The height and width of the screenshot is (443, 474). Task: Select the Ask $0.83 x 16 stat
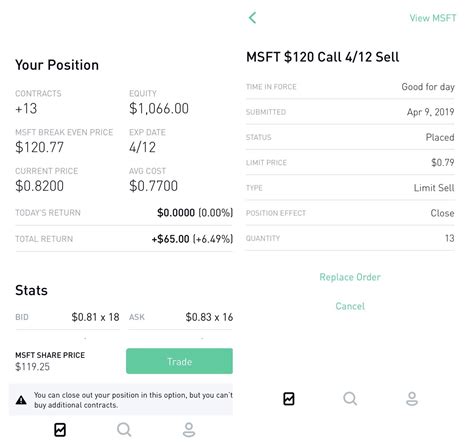coord(181,317)
